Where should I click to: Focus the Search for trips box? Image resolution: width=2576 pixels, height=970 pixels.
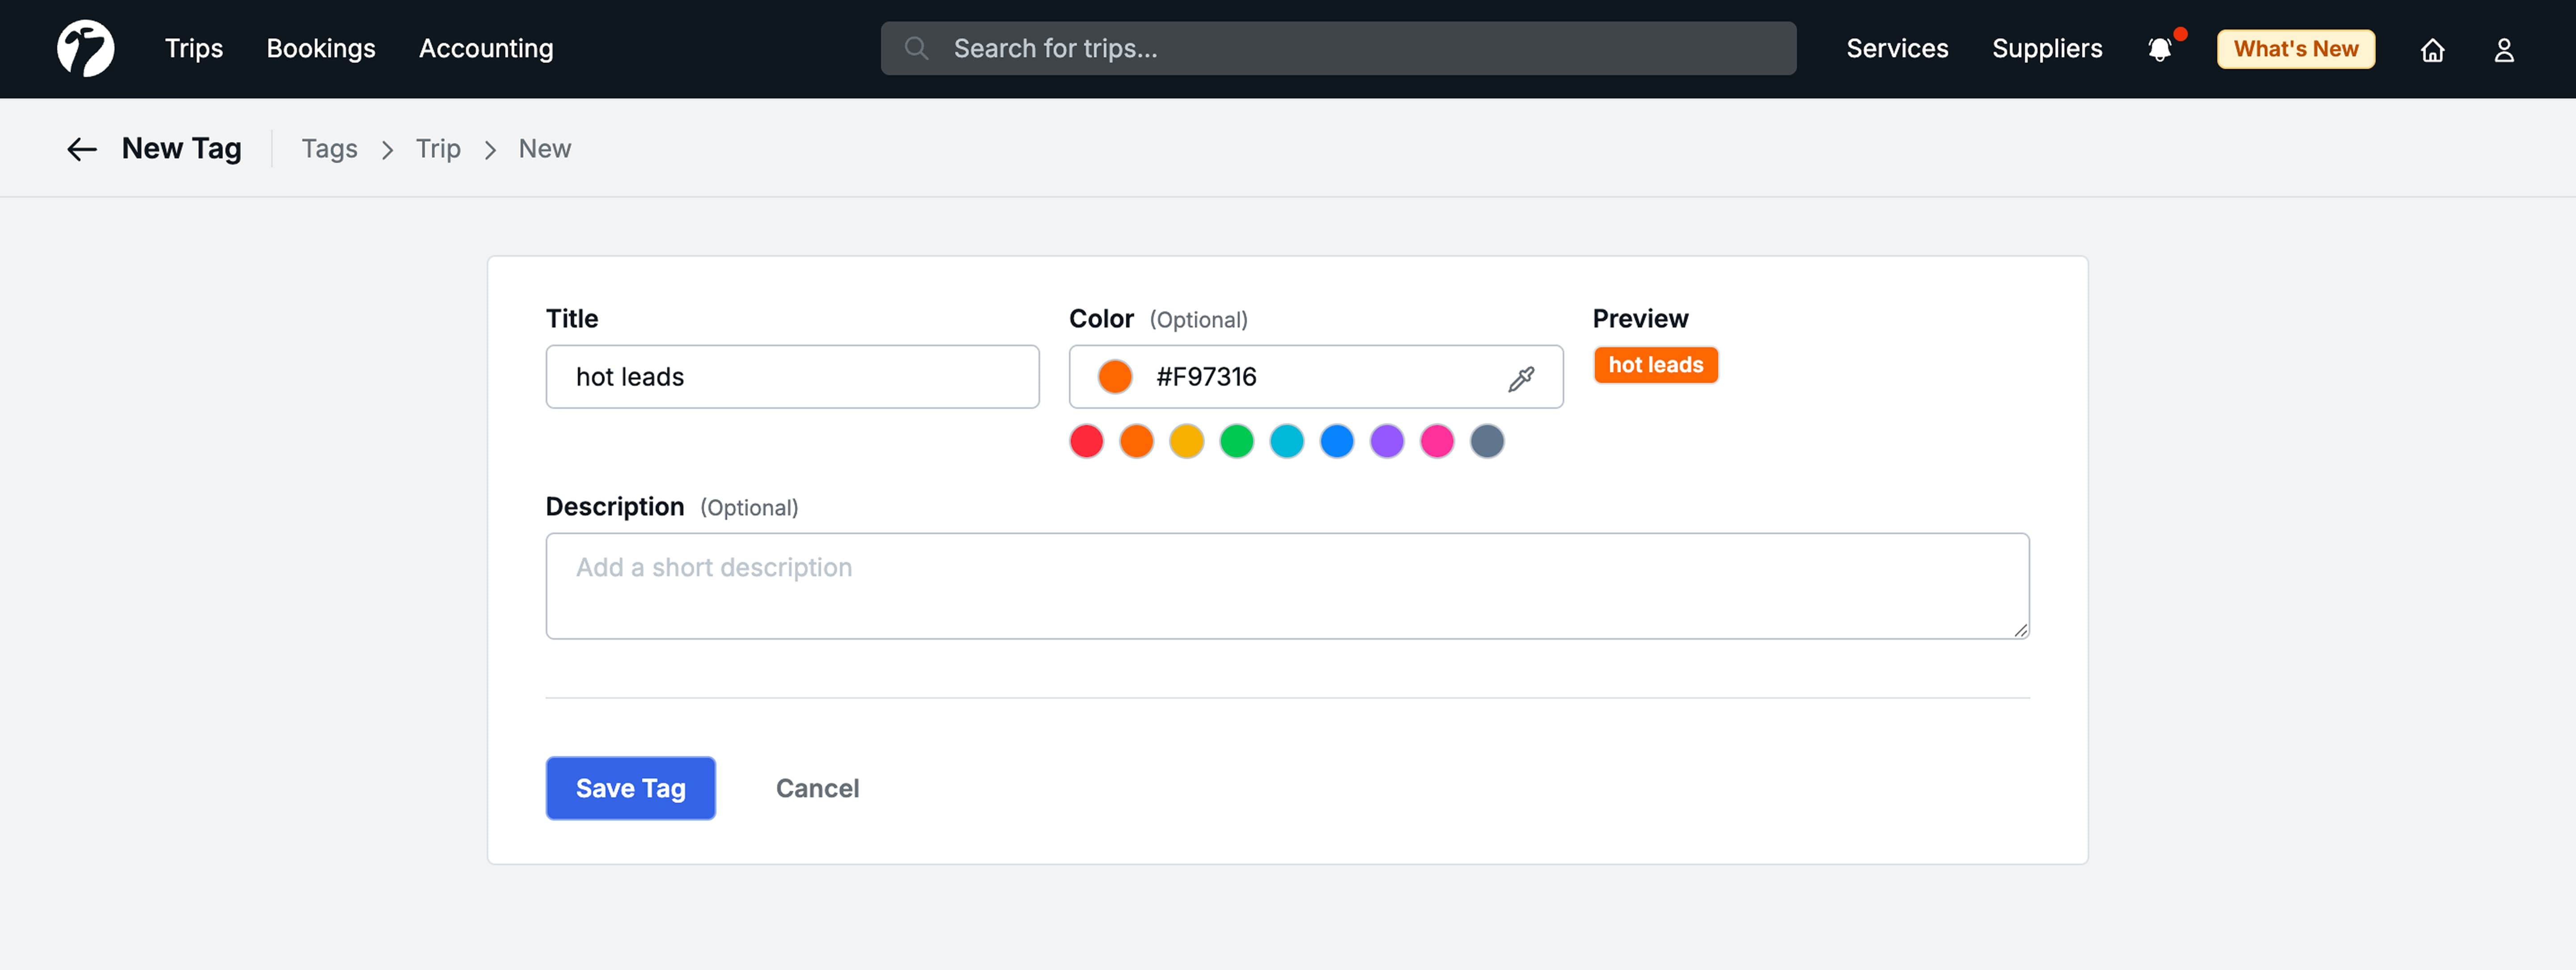point(1338,48)
